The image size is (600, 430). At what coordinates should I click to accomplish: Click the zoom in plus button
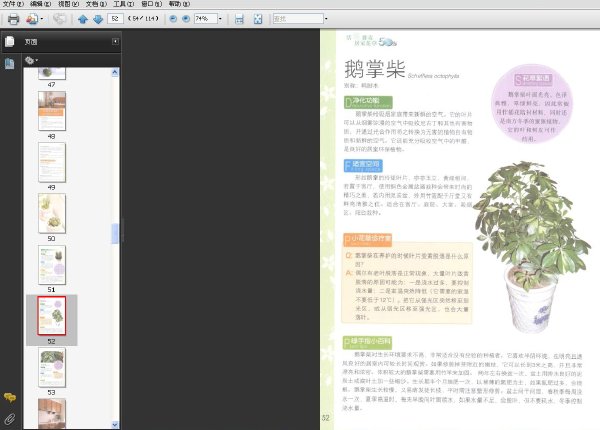pyautogui.click(x=186, y=18)
